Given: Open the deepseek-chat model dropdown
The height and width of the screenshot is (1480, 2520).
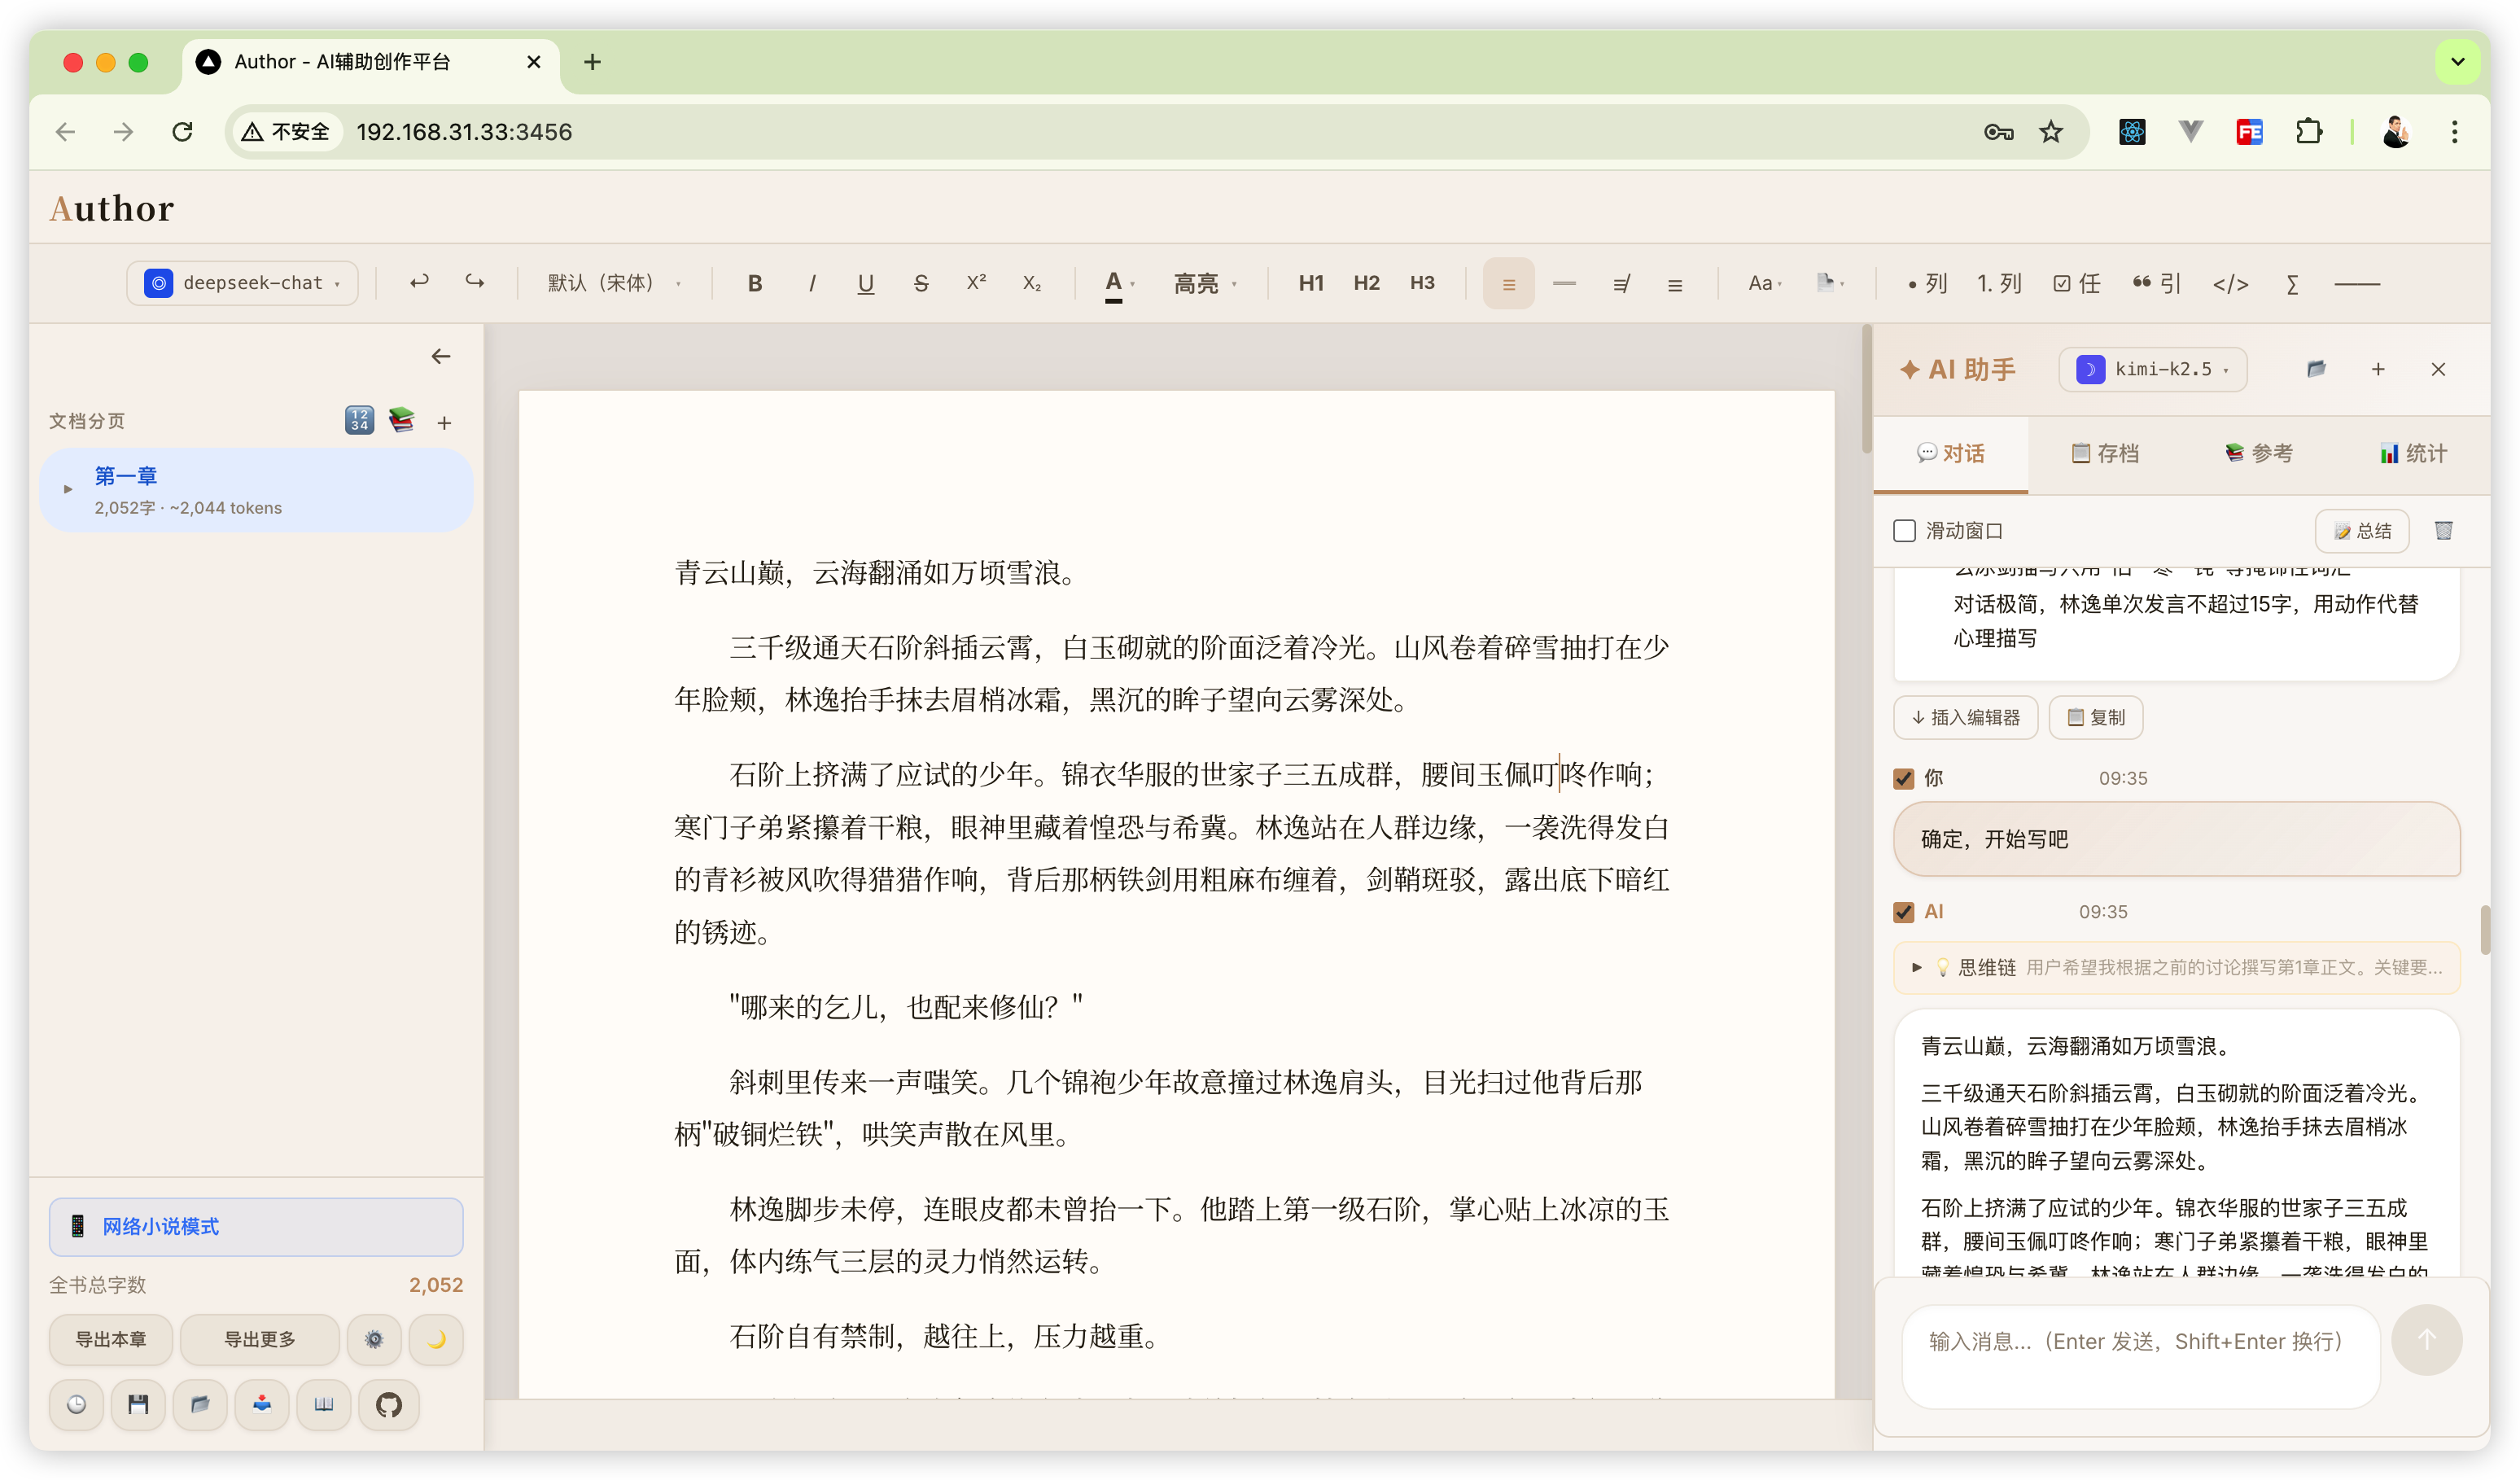Looking at the screenshot, I should 242,284.
